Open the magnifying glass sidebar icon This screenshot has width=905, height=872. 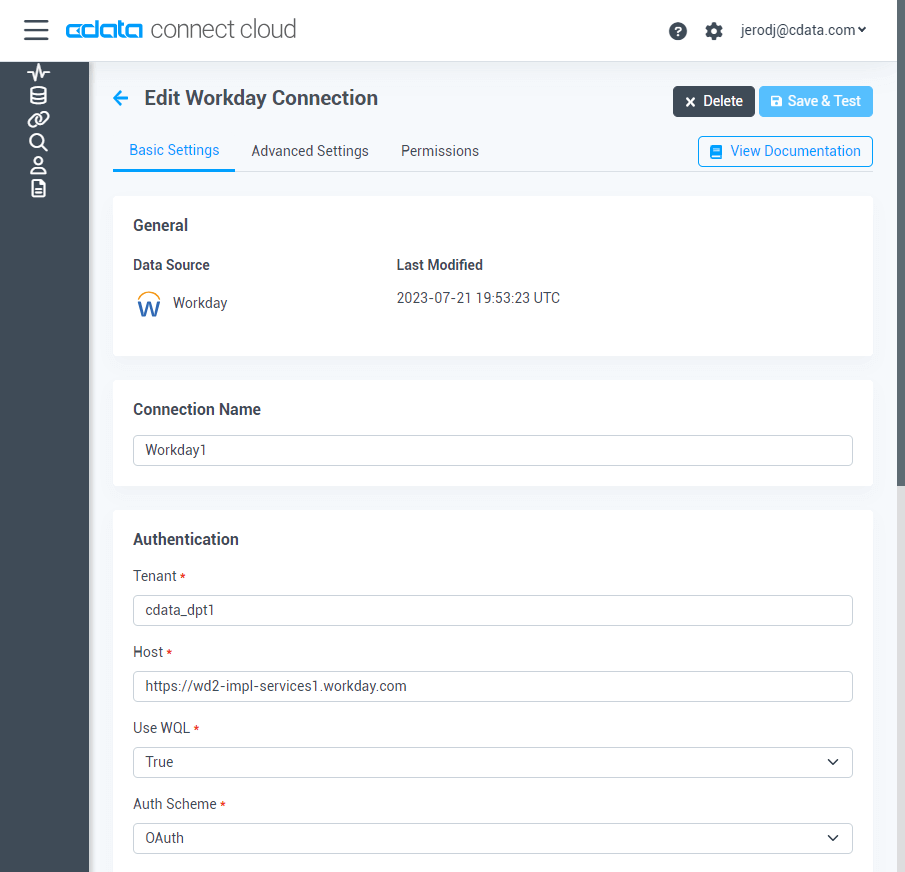(x=38, y=142)
